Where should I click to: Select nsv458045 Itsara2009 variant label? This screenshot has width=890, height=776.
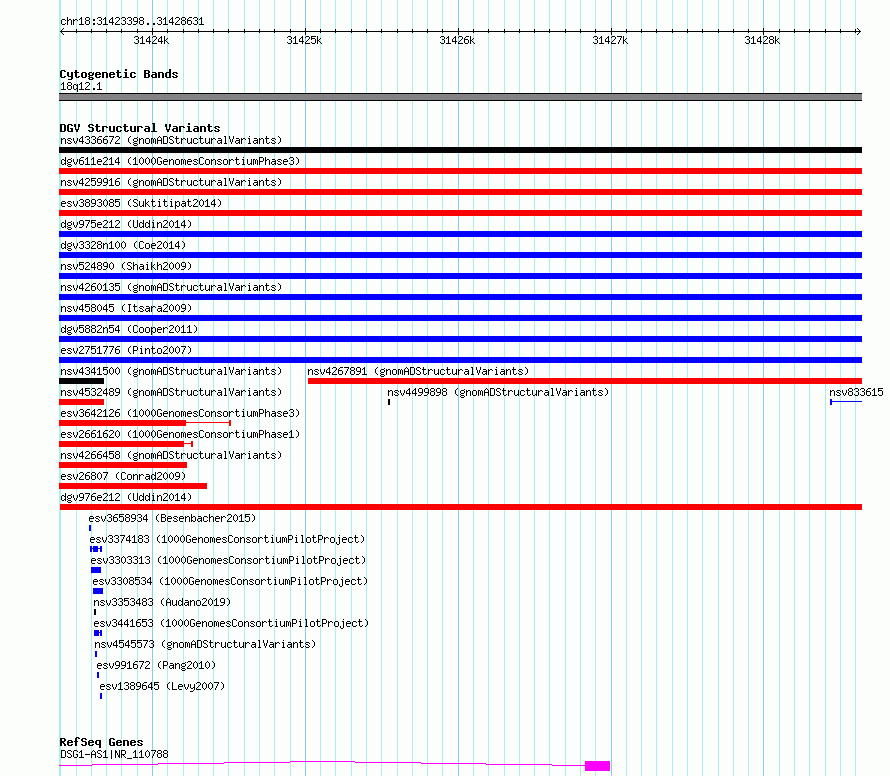126,308
